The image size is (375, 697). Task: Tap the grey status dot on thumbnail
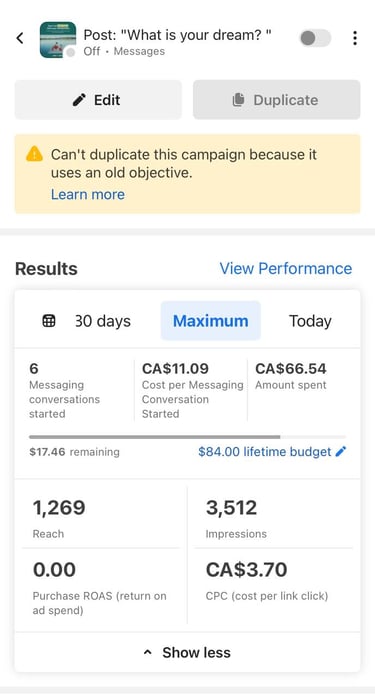click(x=70, y=53)
